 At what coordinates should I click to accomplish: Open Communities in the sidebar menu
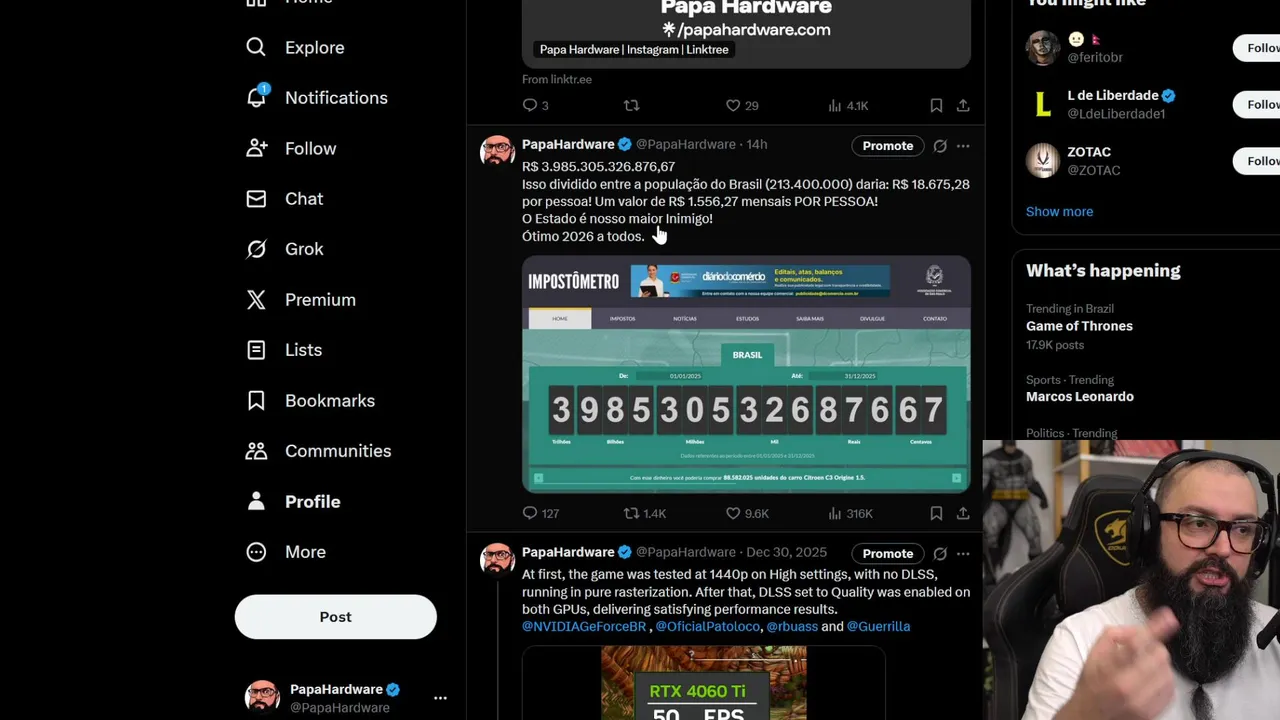point(318,451)
